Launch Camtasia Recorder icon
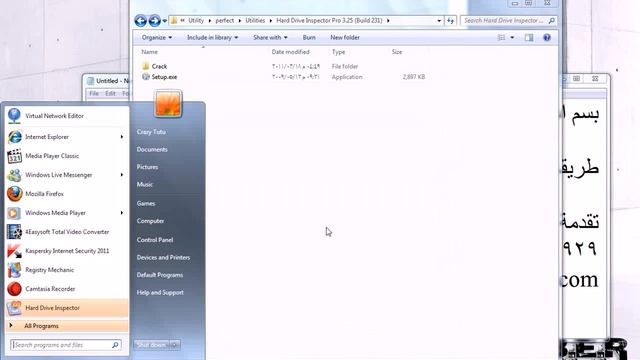 pyautogui.click(x=14, y=289)
